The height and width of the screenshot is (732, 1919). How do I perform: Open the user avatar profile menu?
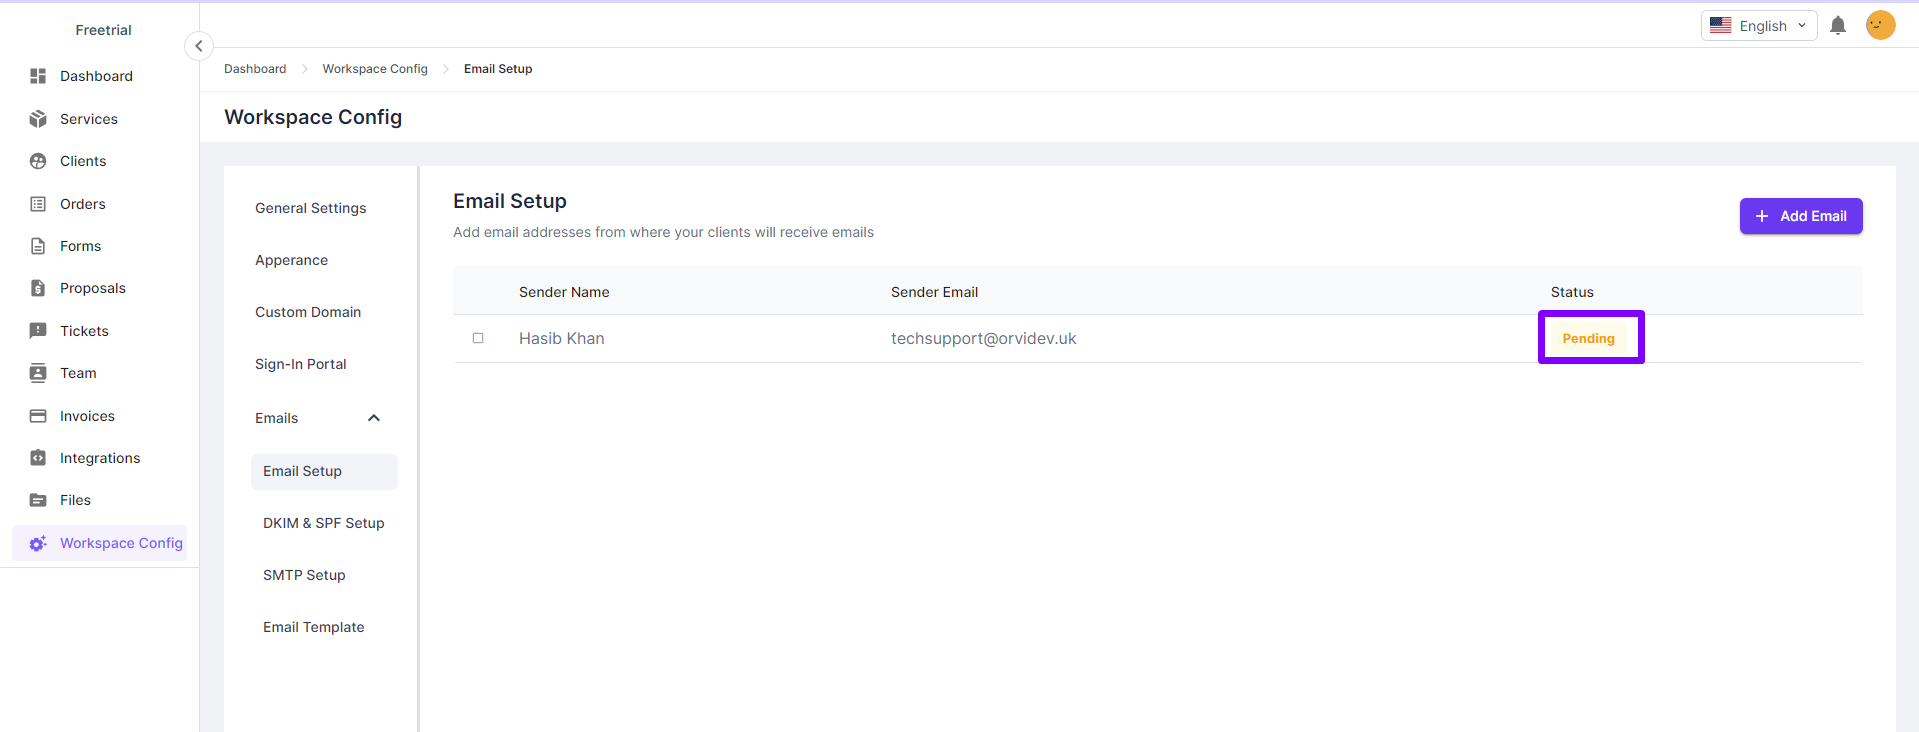pyautogui.click(x=1880, y=25)
